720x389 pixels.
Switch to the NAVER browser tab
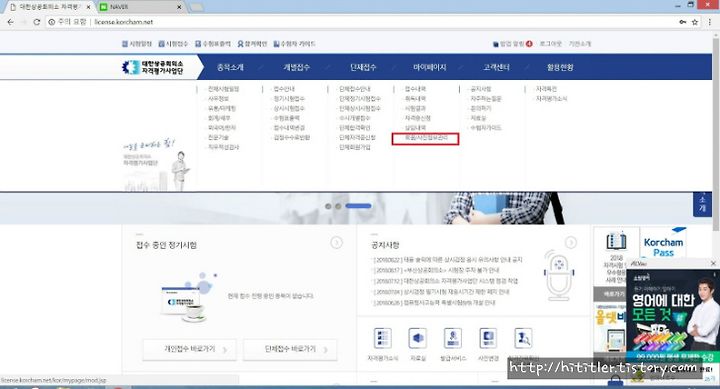[141, 7]
